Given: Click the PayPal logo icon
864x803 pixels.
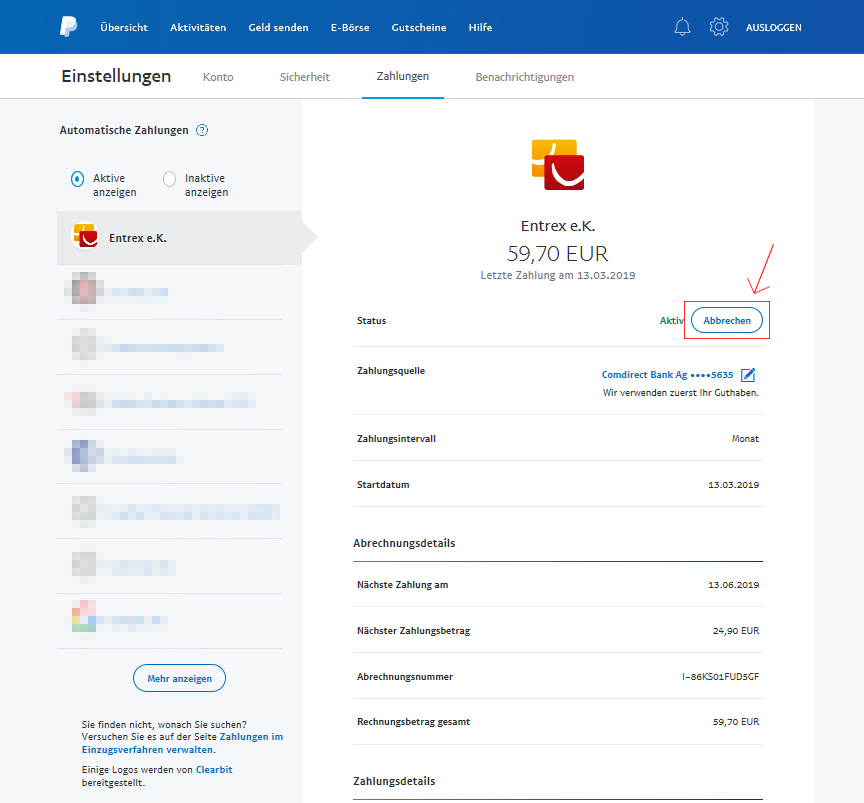Looking at the screenshot, I should coord(68,26).
